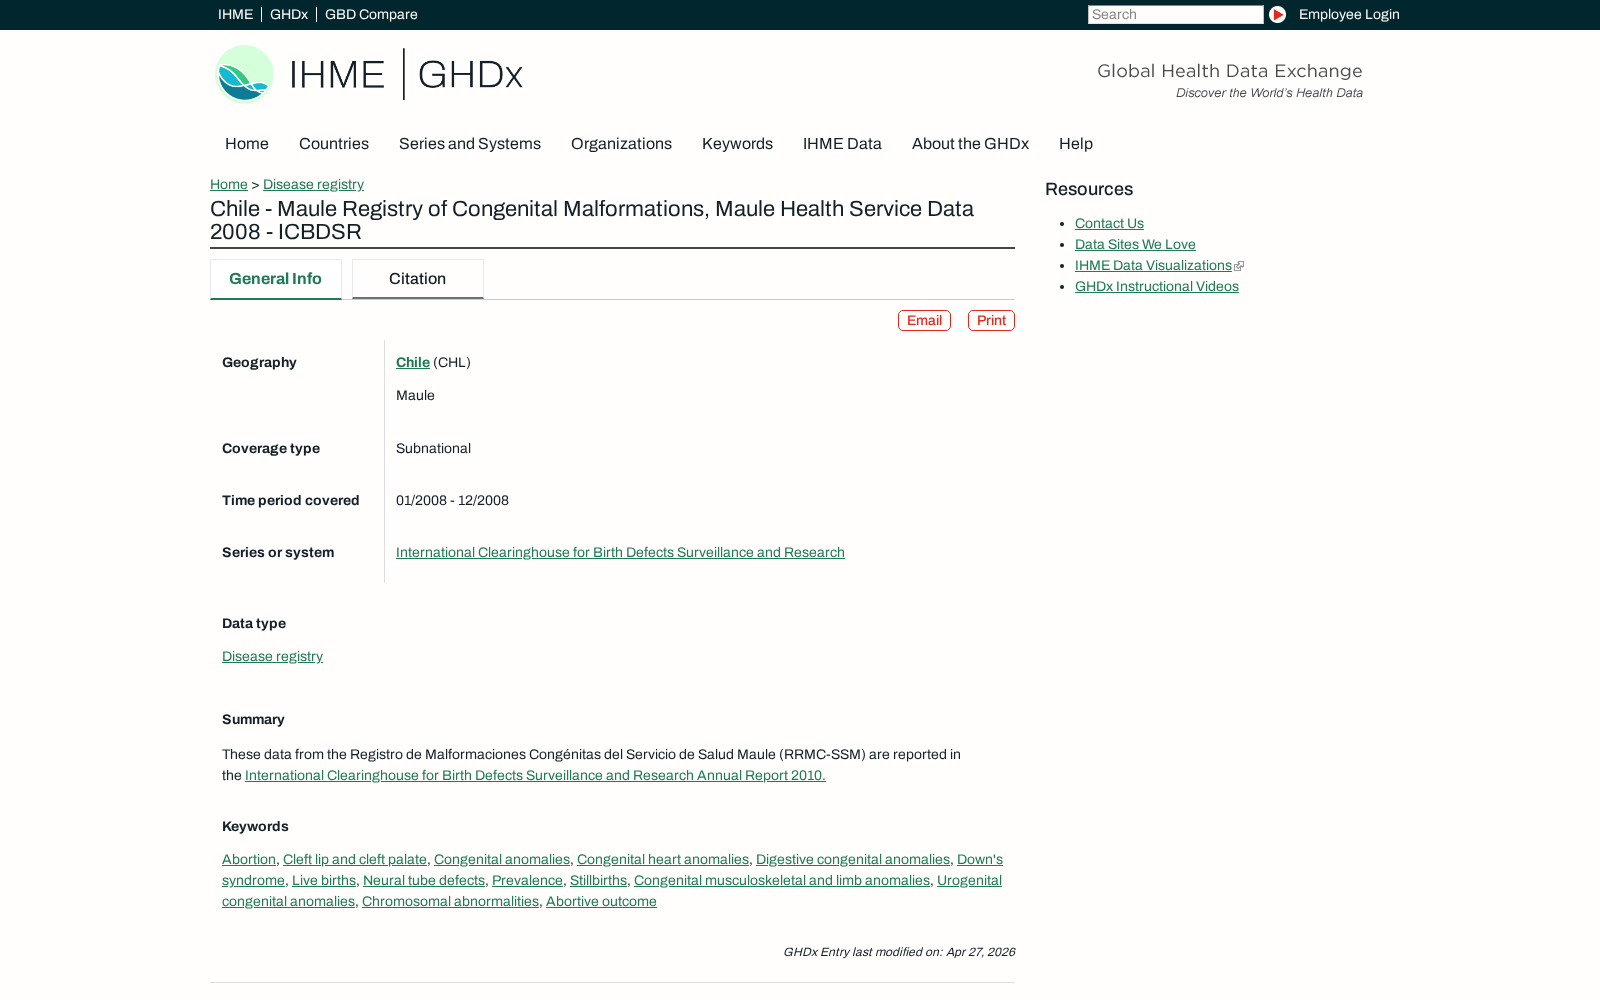Image resolution: width=1600 pixels, height=1000 pixels.
Task: Open International Clearinghouse series link
Action: 620,552
